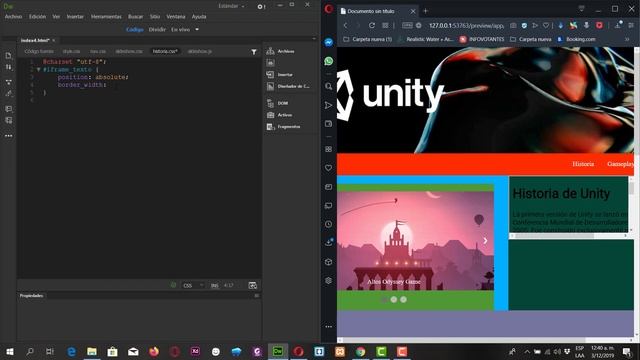Viewport: 640px width, 360px height.
Task: Select En vivo view
Action: pyautogui.click(x=180, y=29)
